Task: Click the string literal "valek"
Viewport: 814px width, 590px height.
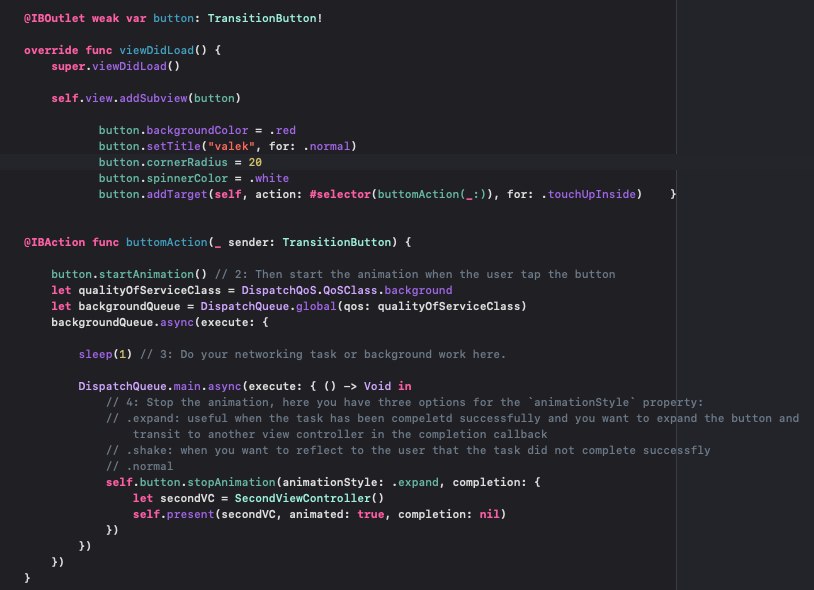Action: (x=231, y=146)
